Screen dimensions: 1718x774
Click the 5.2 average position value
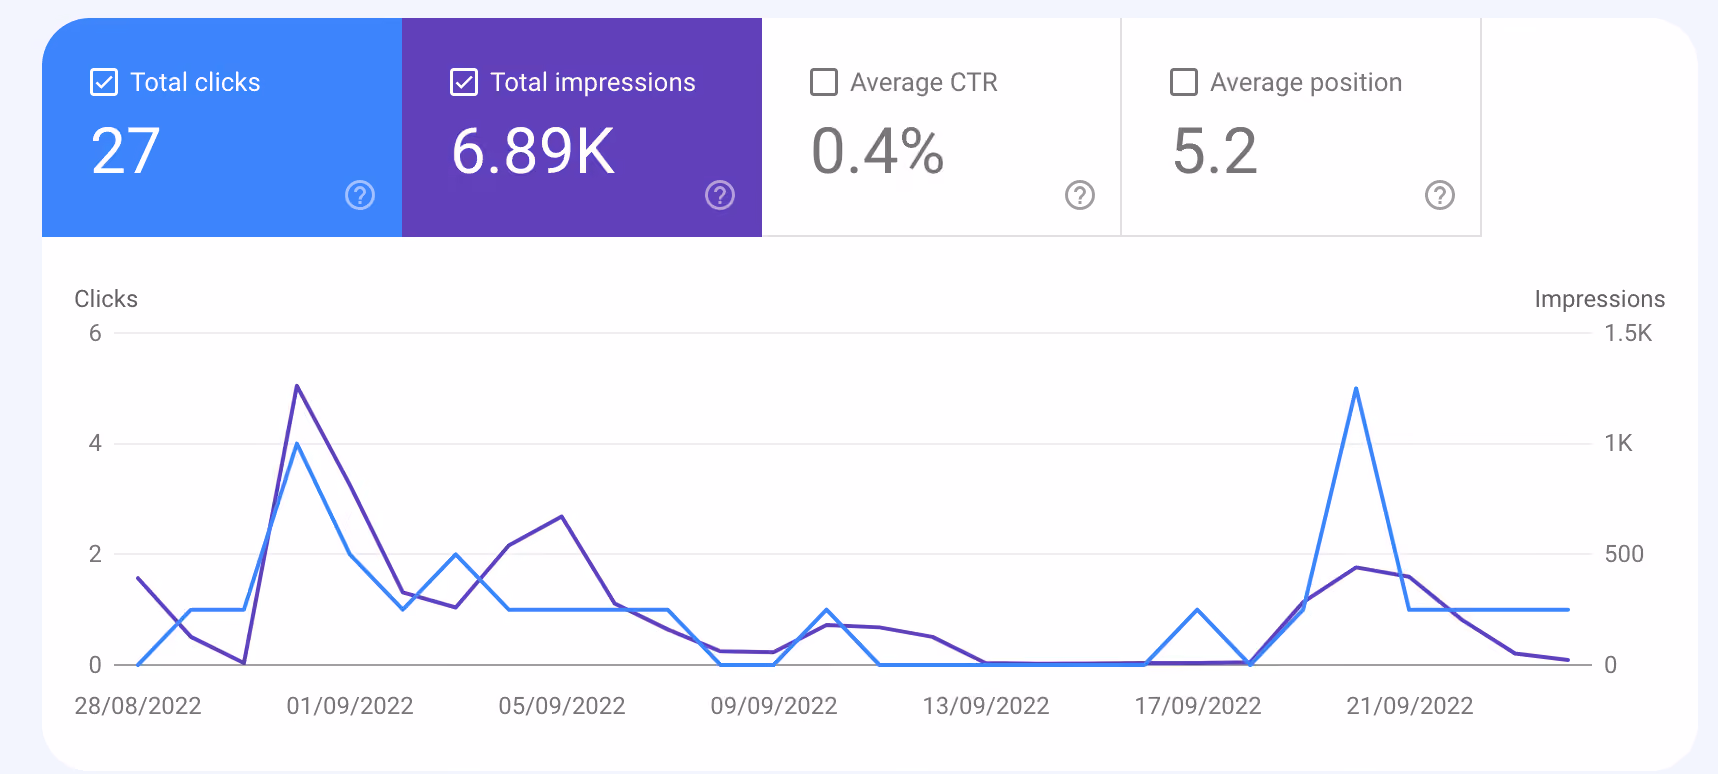1215,152
